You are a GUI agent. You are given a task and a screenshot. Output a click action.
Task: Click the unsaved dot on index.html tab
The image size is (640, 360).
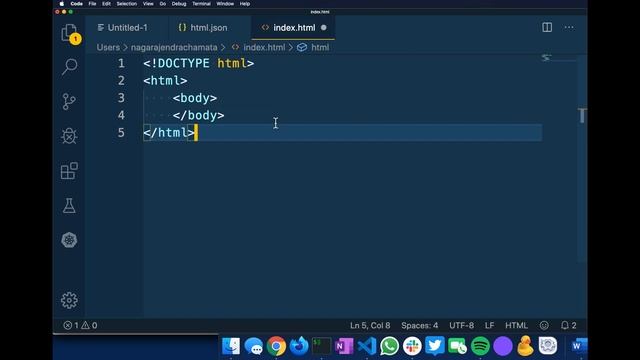coord(324,28)
